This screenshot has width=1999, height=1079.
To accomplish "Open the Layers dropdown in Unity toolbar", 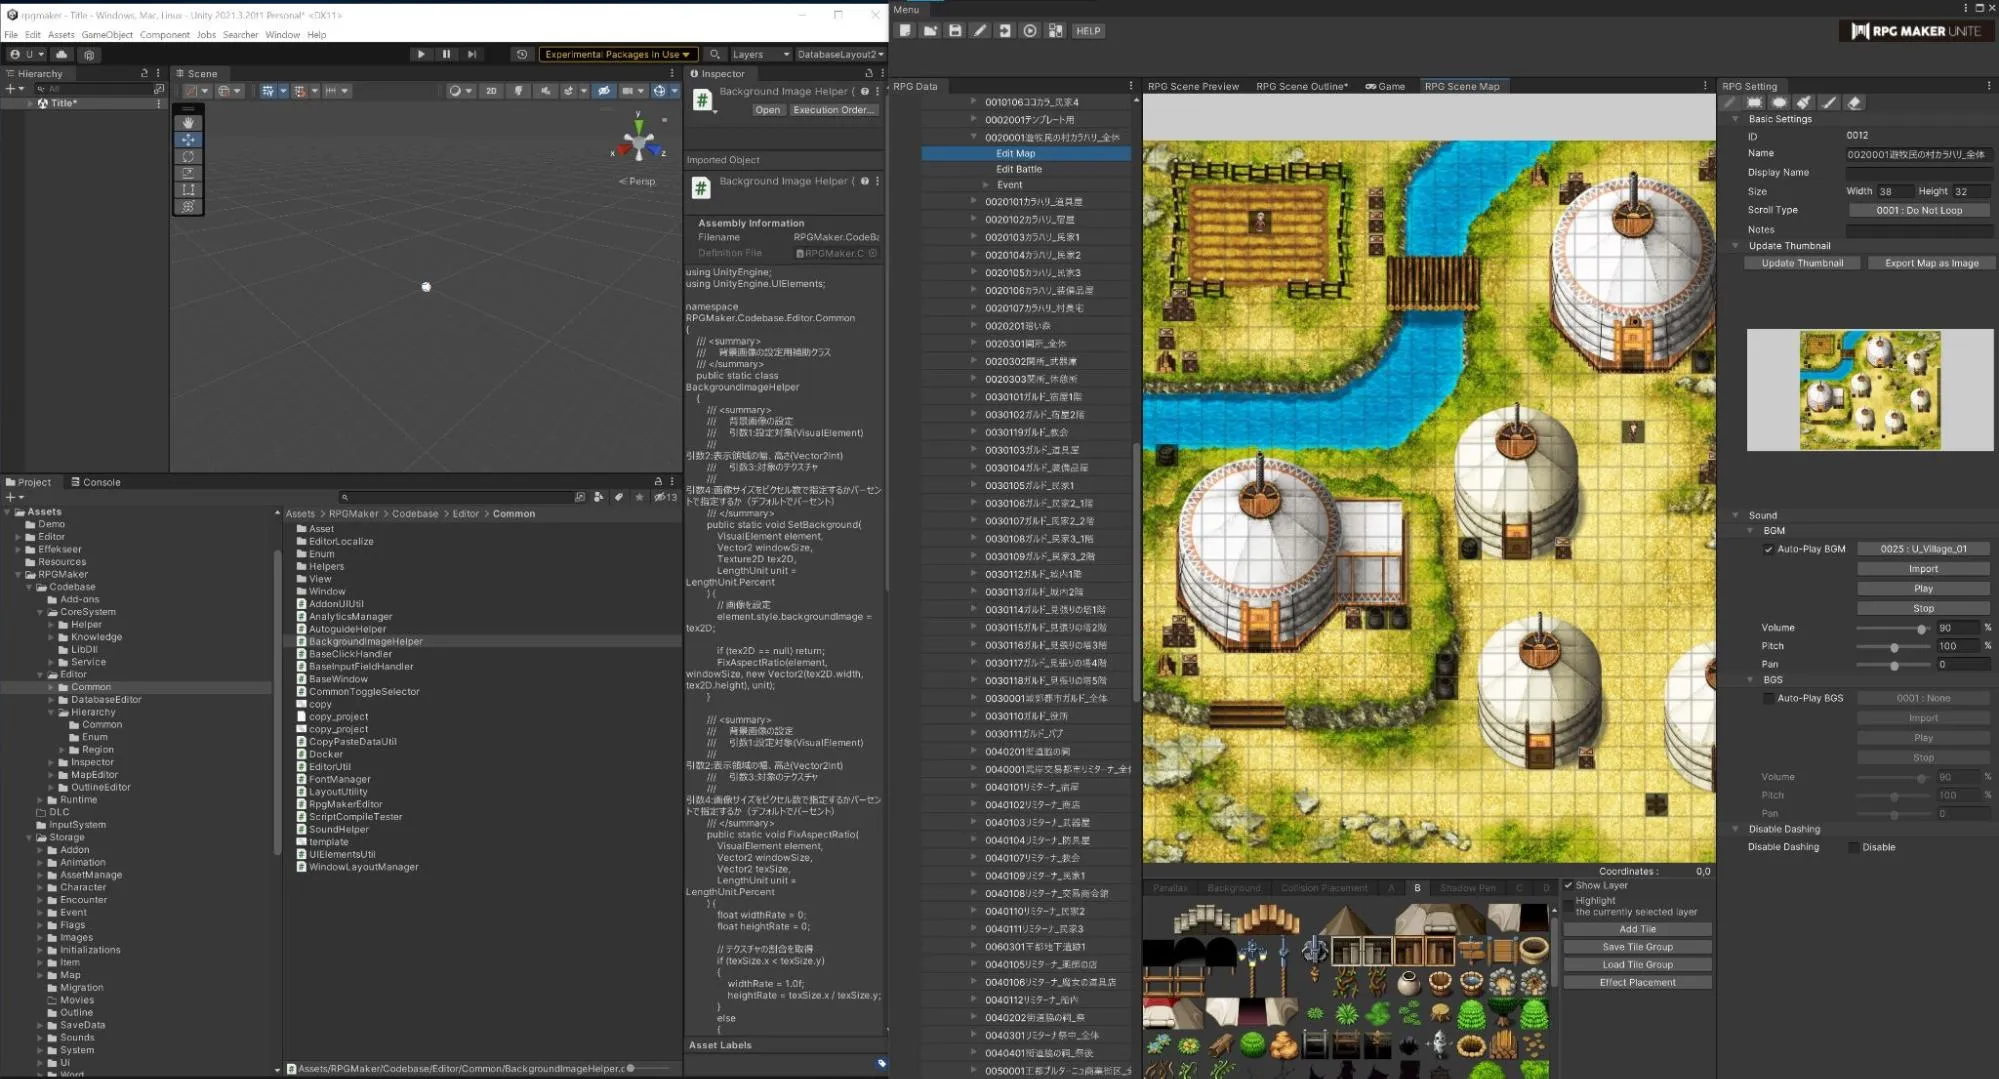I will [760, 54].
